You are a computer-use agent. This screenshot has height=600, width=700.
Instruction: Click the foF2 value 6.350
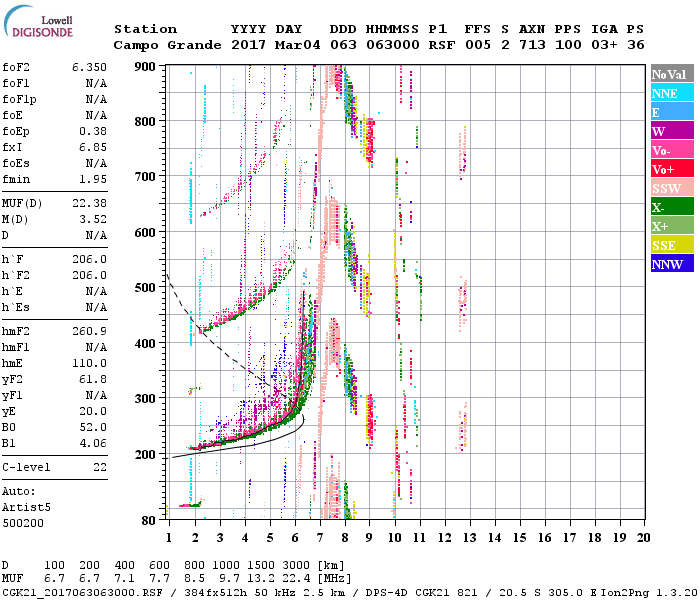88,66
